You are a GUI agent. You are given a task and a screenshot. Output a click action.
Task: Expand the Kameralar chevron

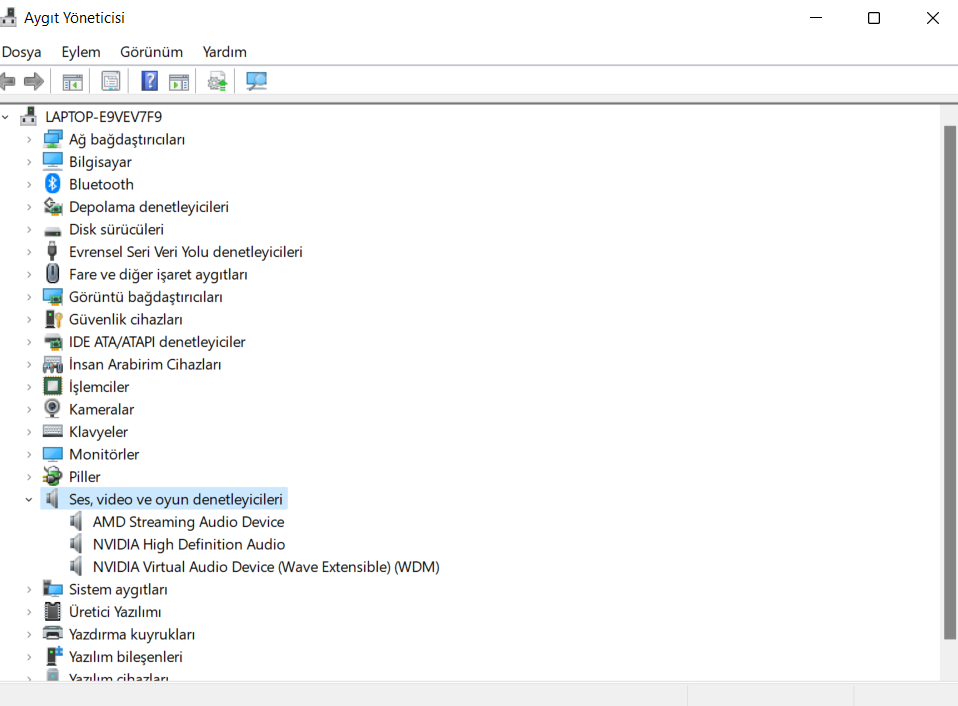coord(29,409)
